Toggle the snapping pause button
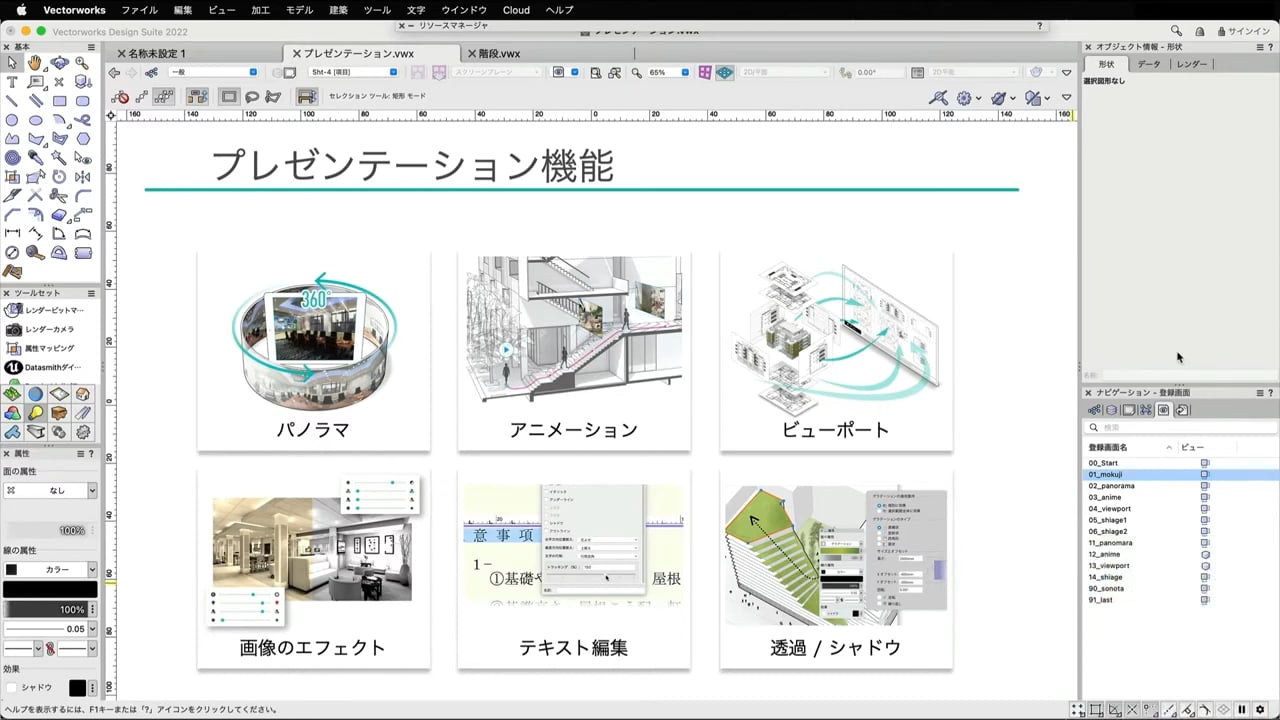 (x=1242, y=710)
